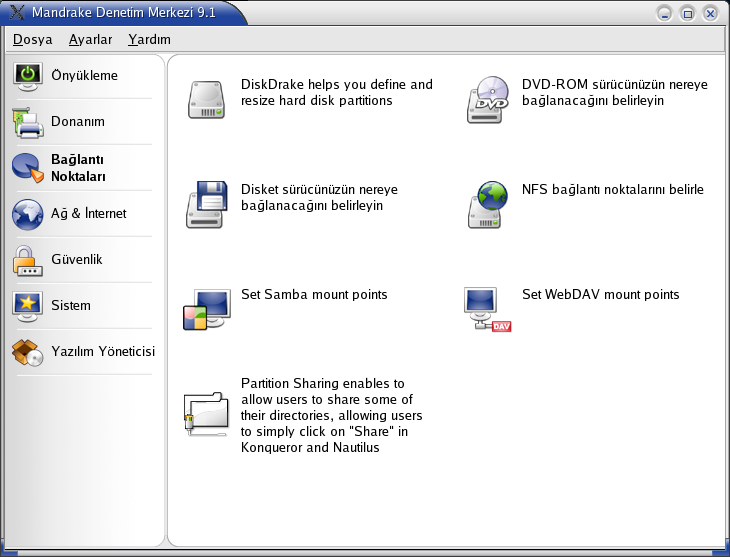Open the DiskDrake hard disk partition icon
This screenshot has width=730, height=557.
pos(206,101)
